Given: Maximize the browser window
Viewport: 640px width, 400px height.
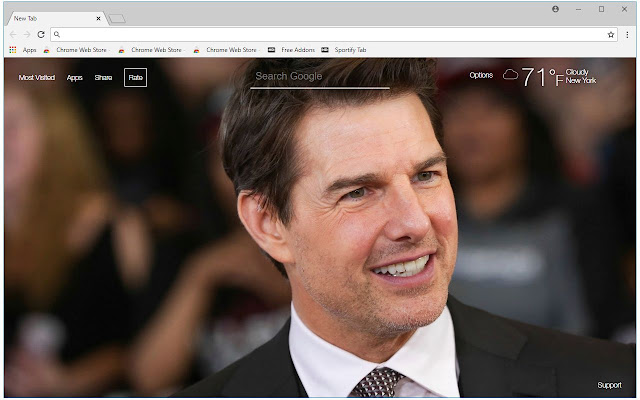Looking at the screenshot, I should (601, 9).
